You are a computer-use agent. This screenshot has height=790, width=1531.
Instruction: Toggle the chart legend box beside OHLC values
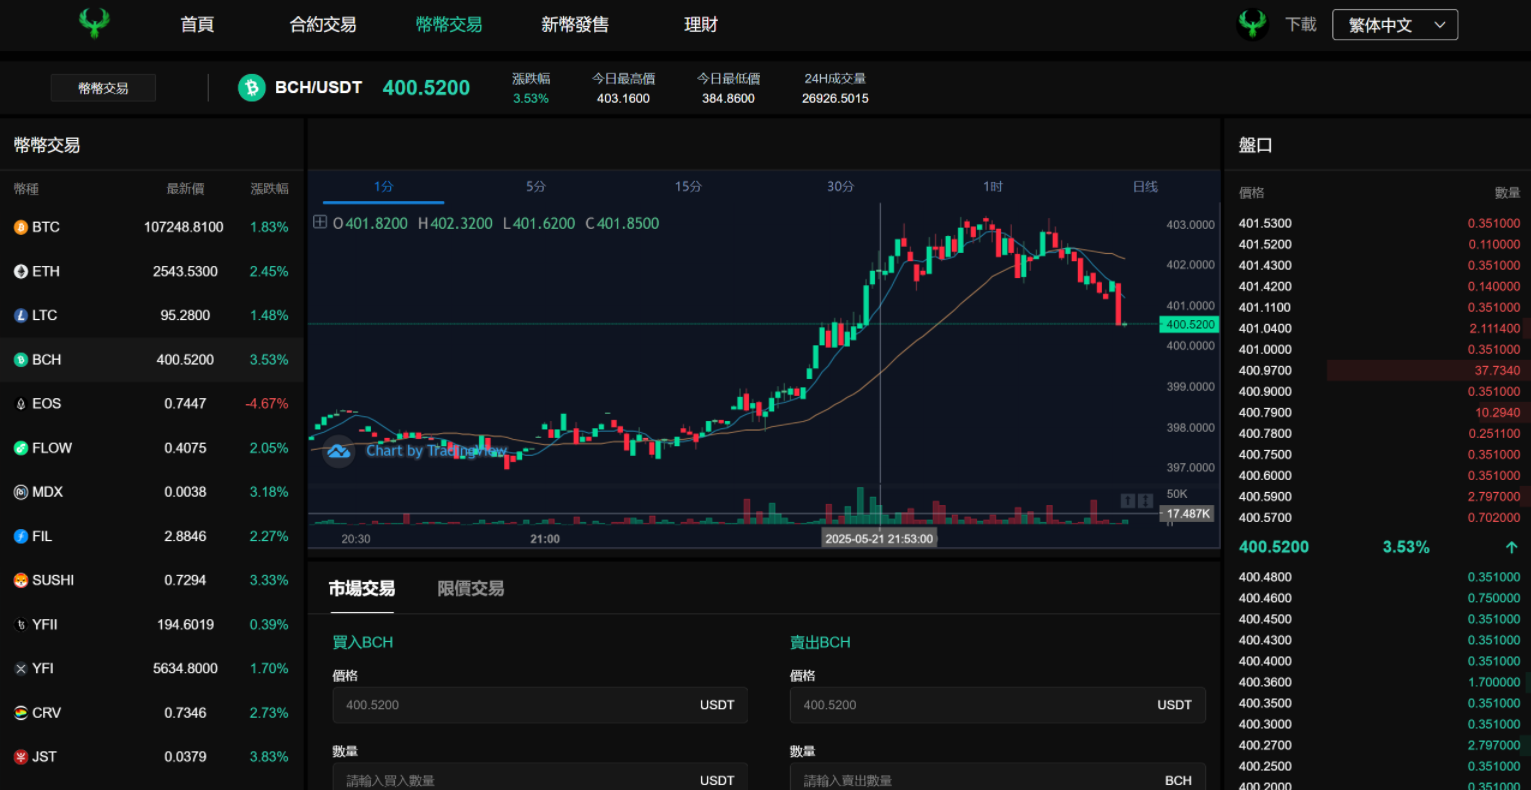click(320, 222)
